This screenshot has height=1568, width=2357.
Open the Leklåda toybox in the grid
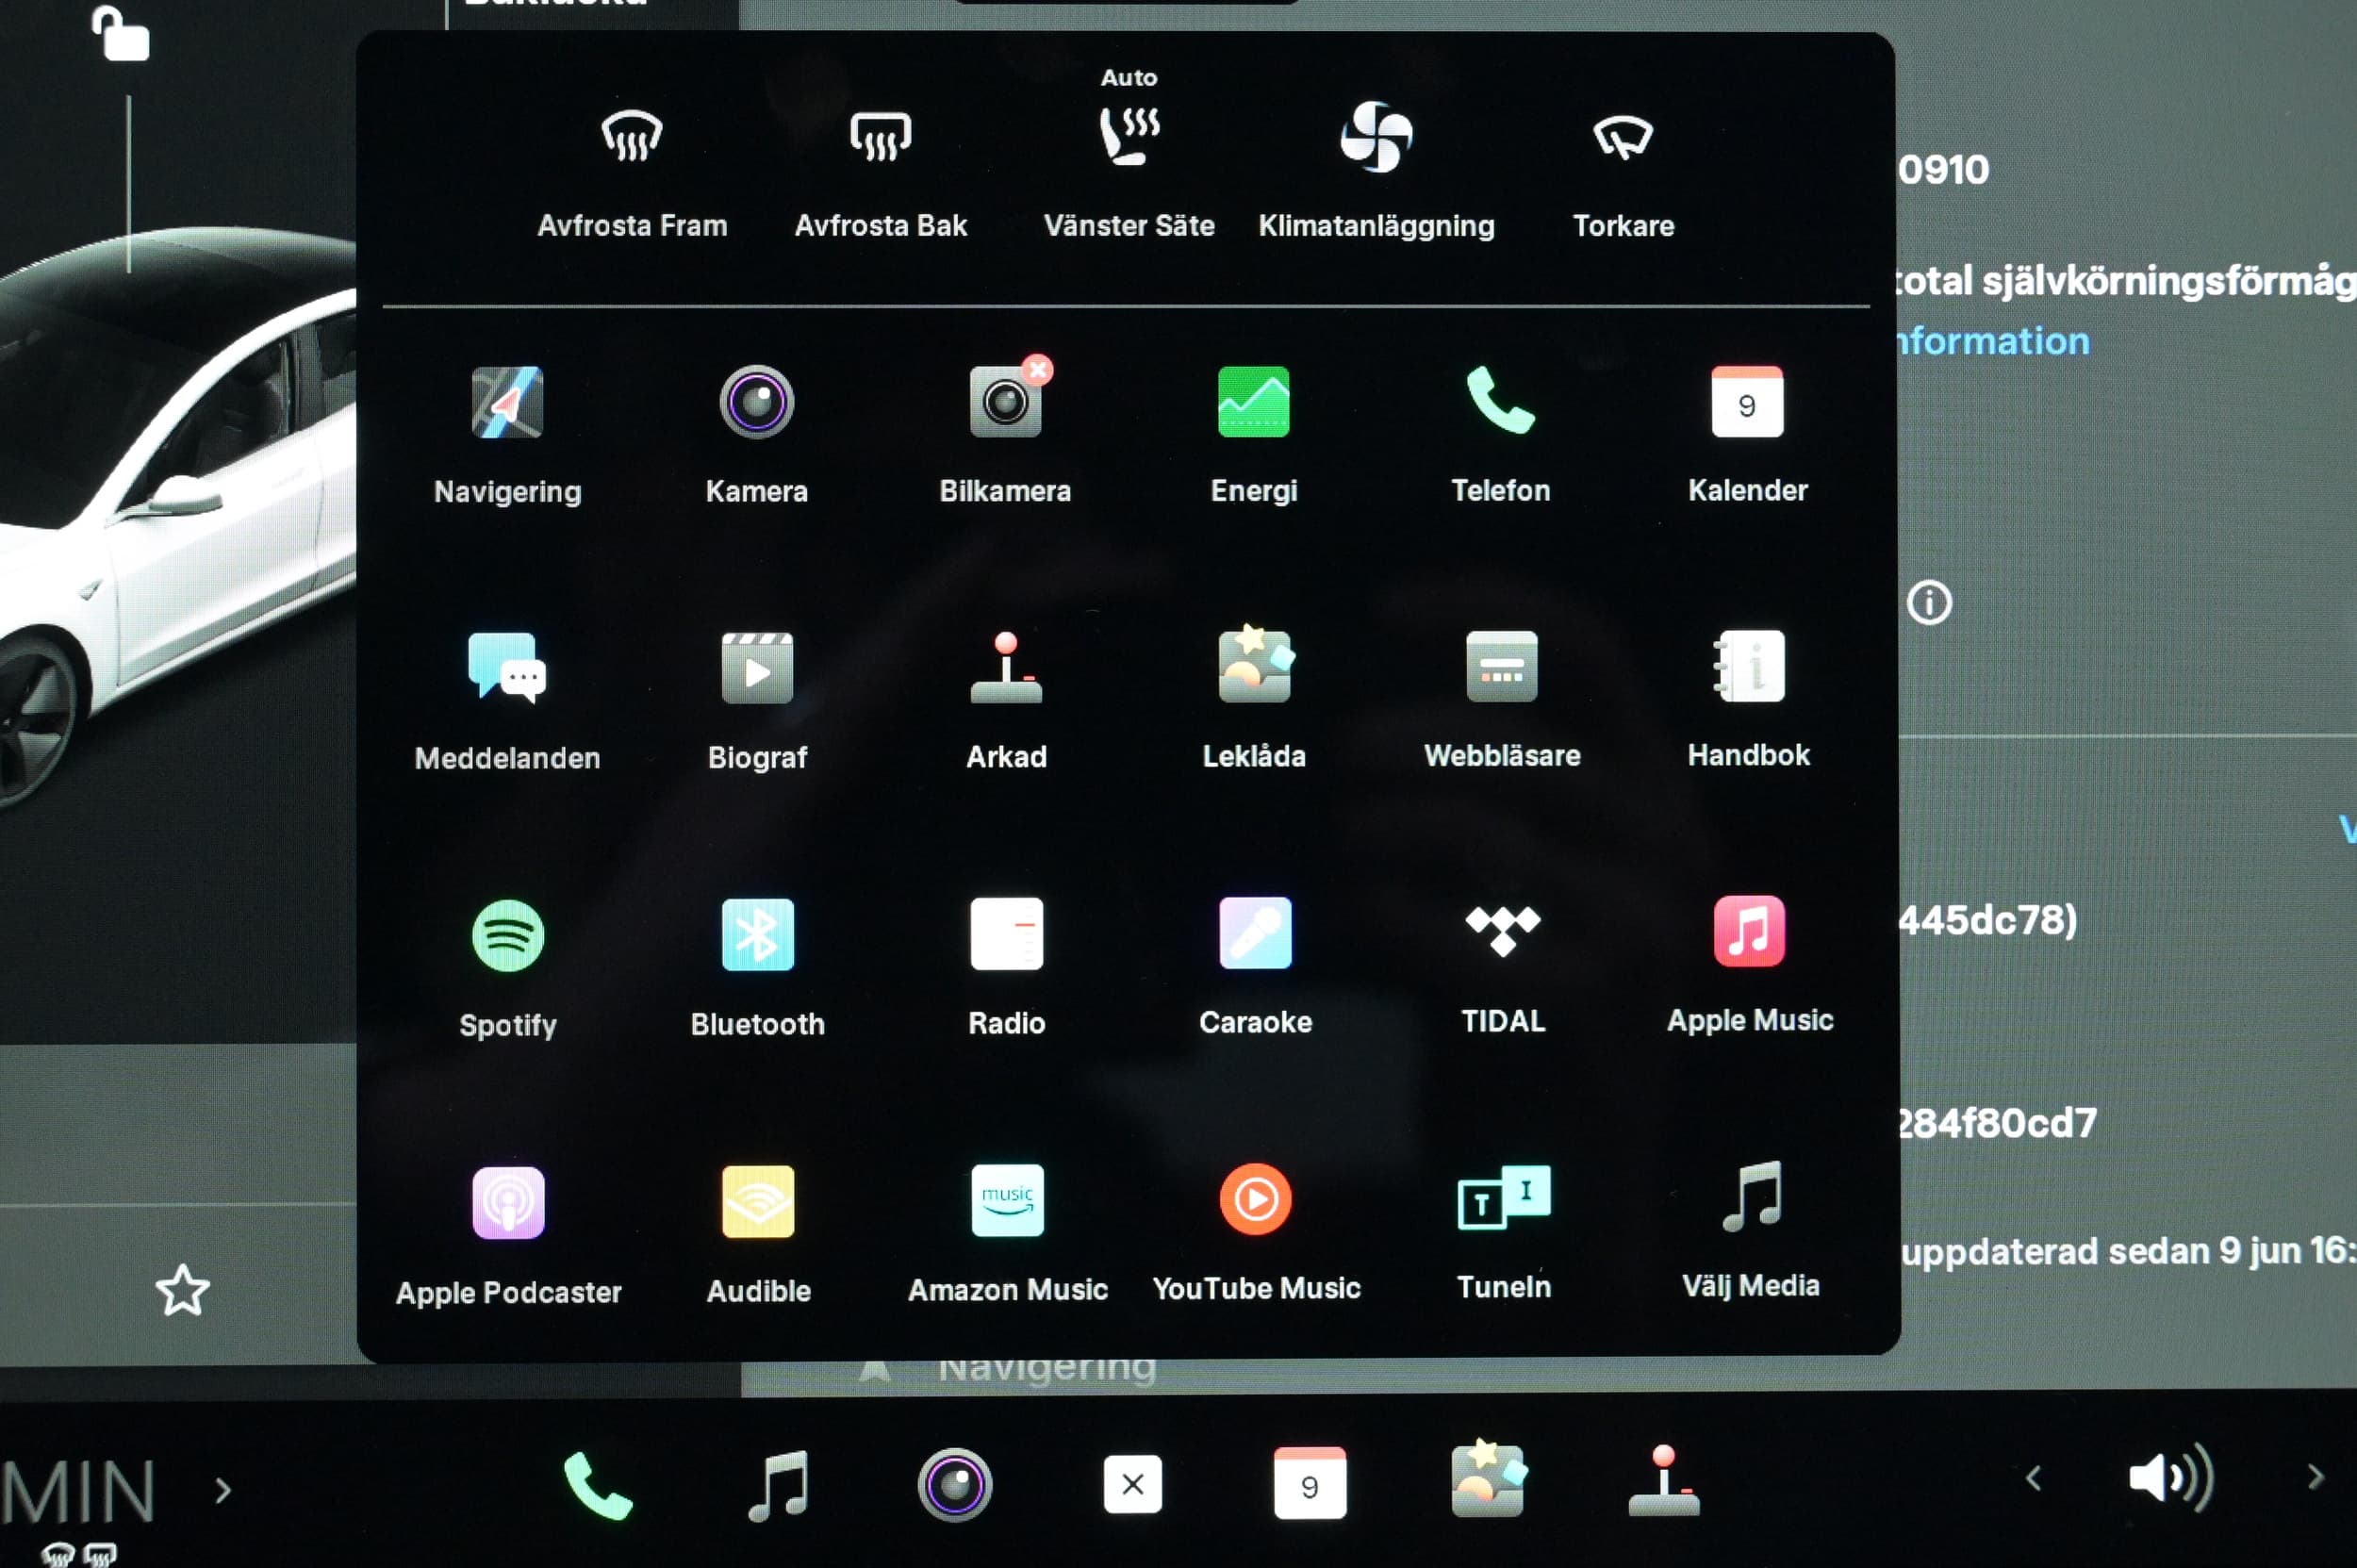1255,665
